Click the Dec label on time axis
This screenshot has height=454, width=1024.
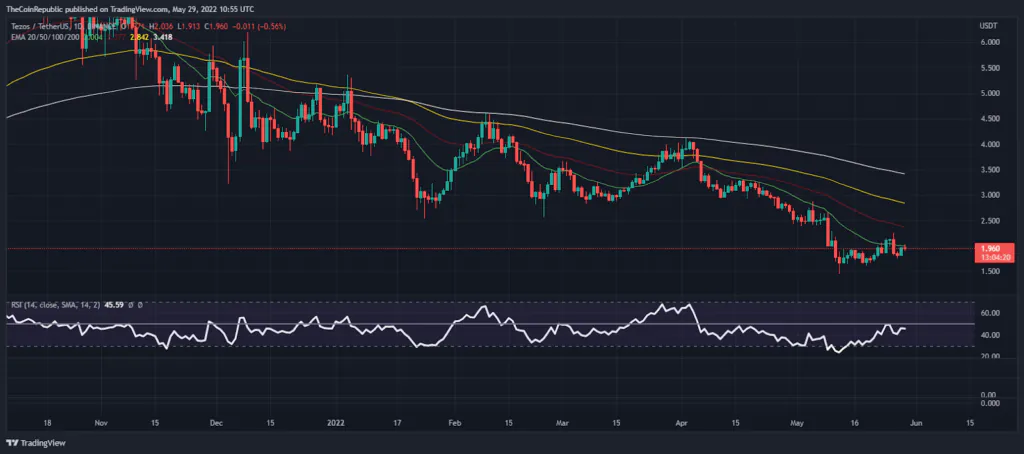click(216, 422)
